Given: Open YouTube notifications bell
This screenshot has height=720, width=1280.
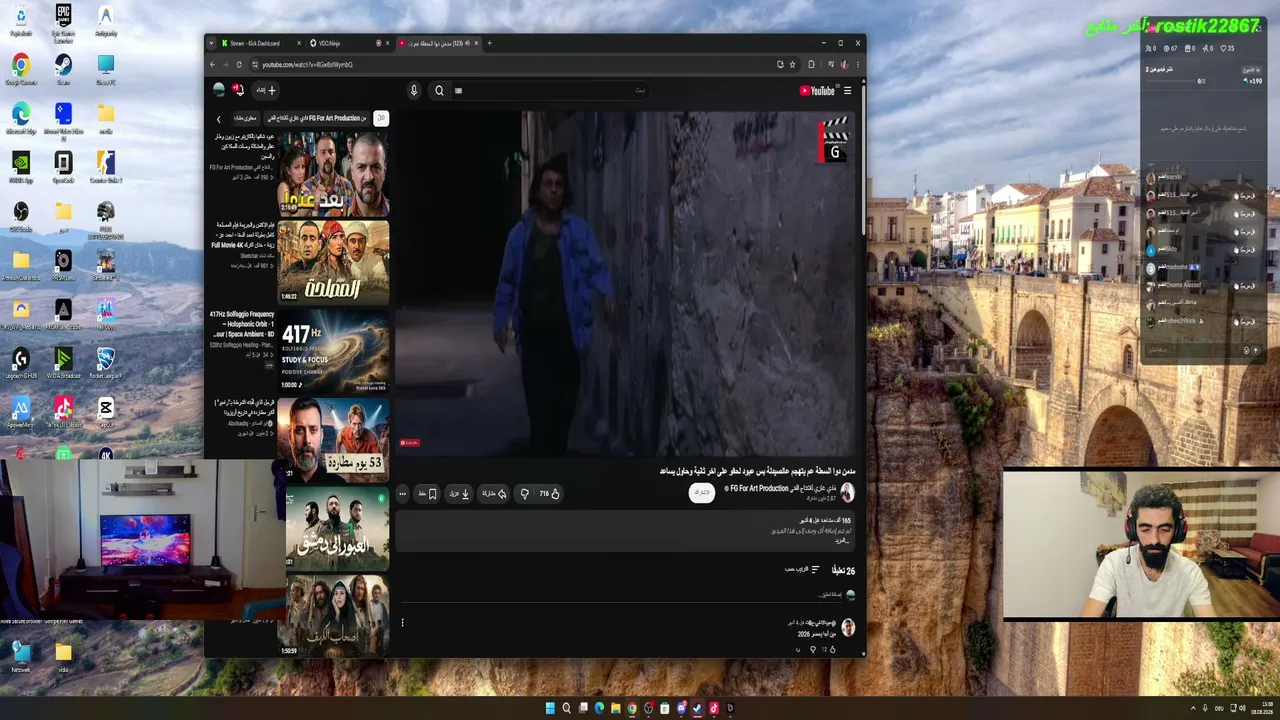Looking at the screenshot, I should point(238,90).
